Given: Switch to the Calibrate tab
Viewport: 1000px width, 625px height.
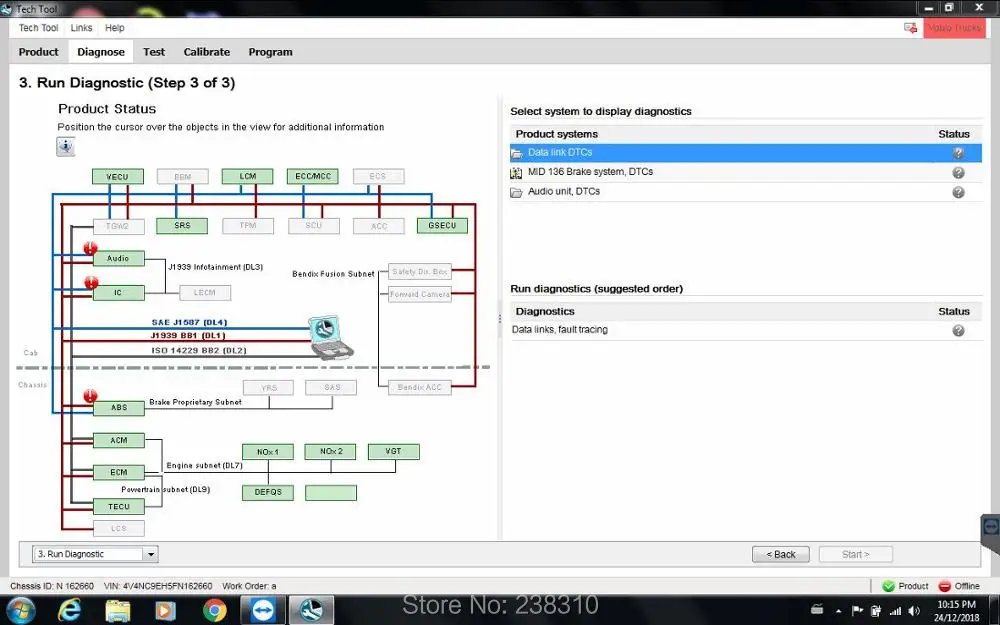Looking at the screenshot, I should 207,52.
